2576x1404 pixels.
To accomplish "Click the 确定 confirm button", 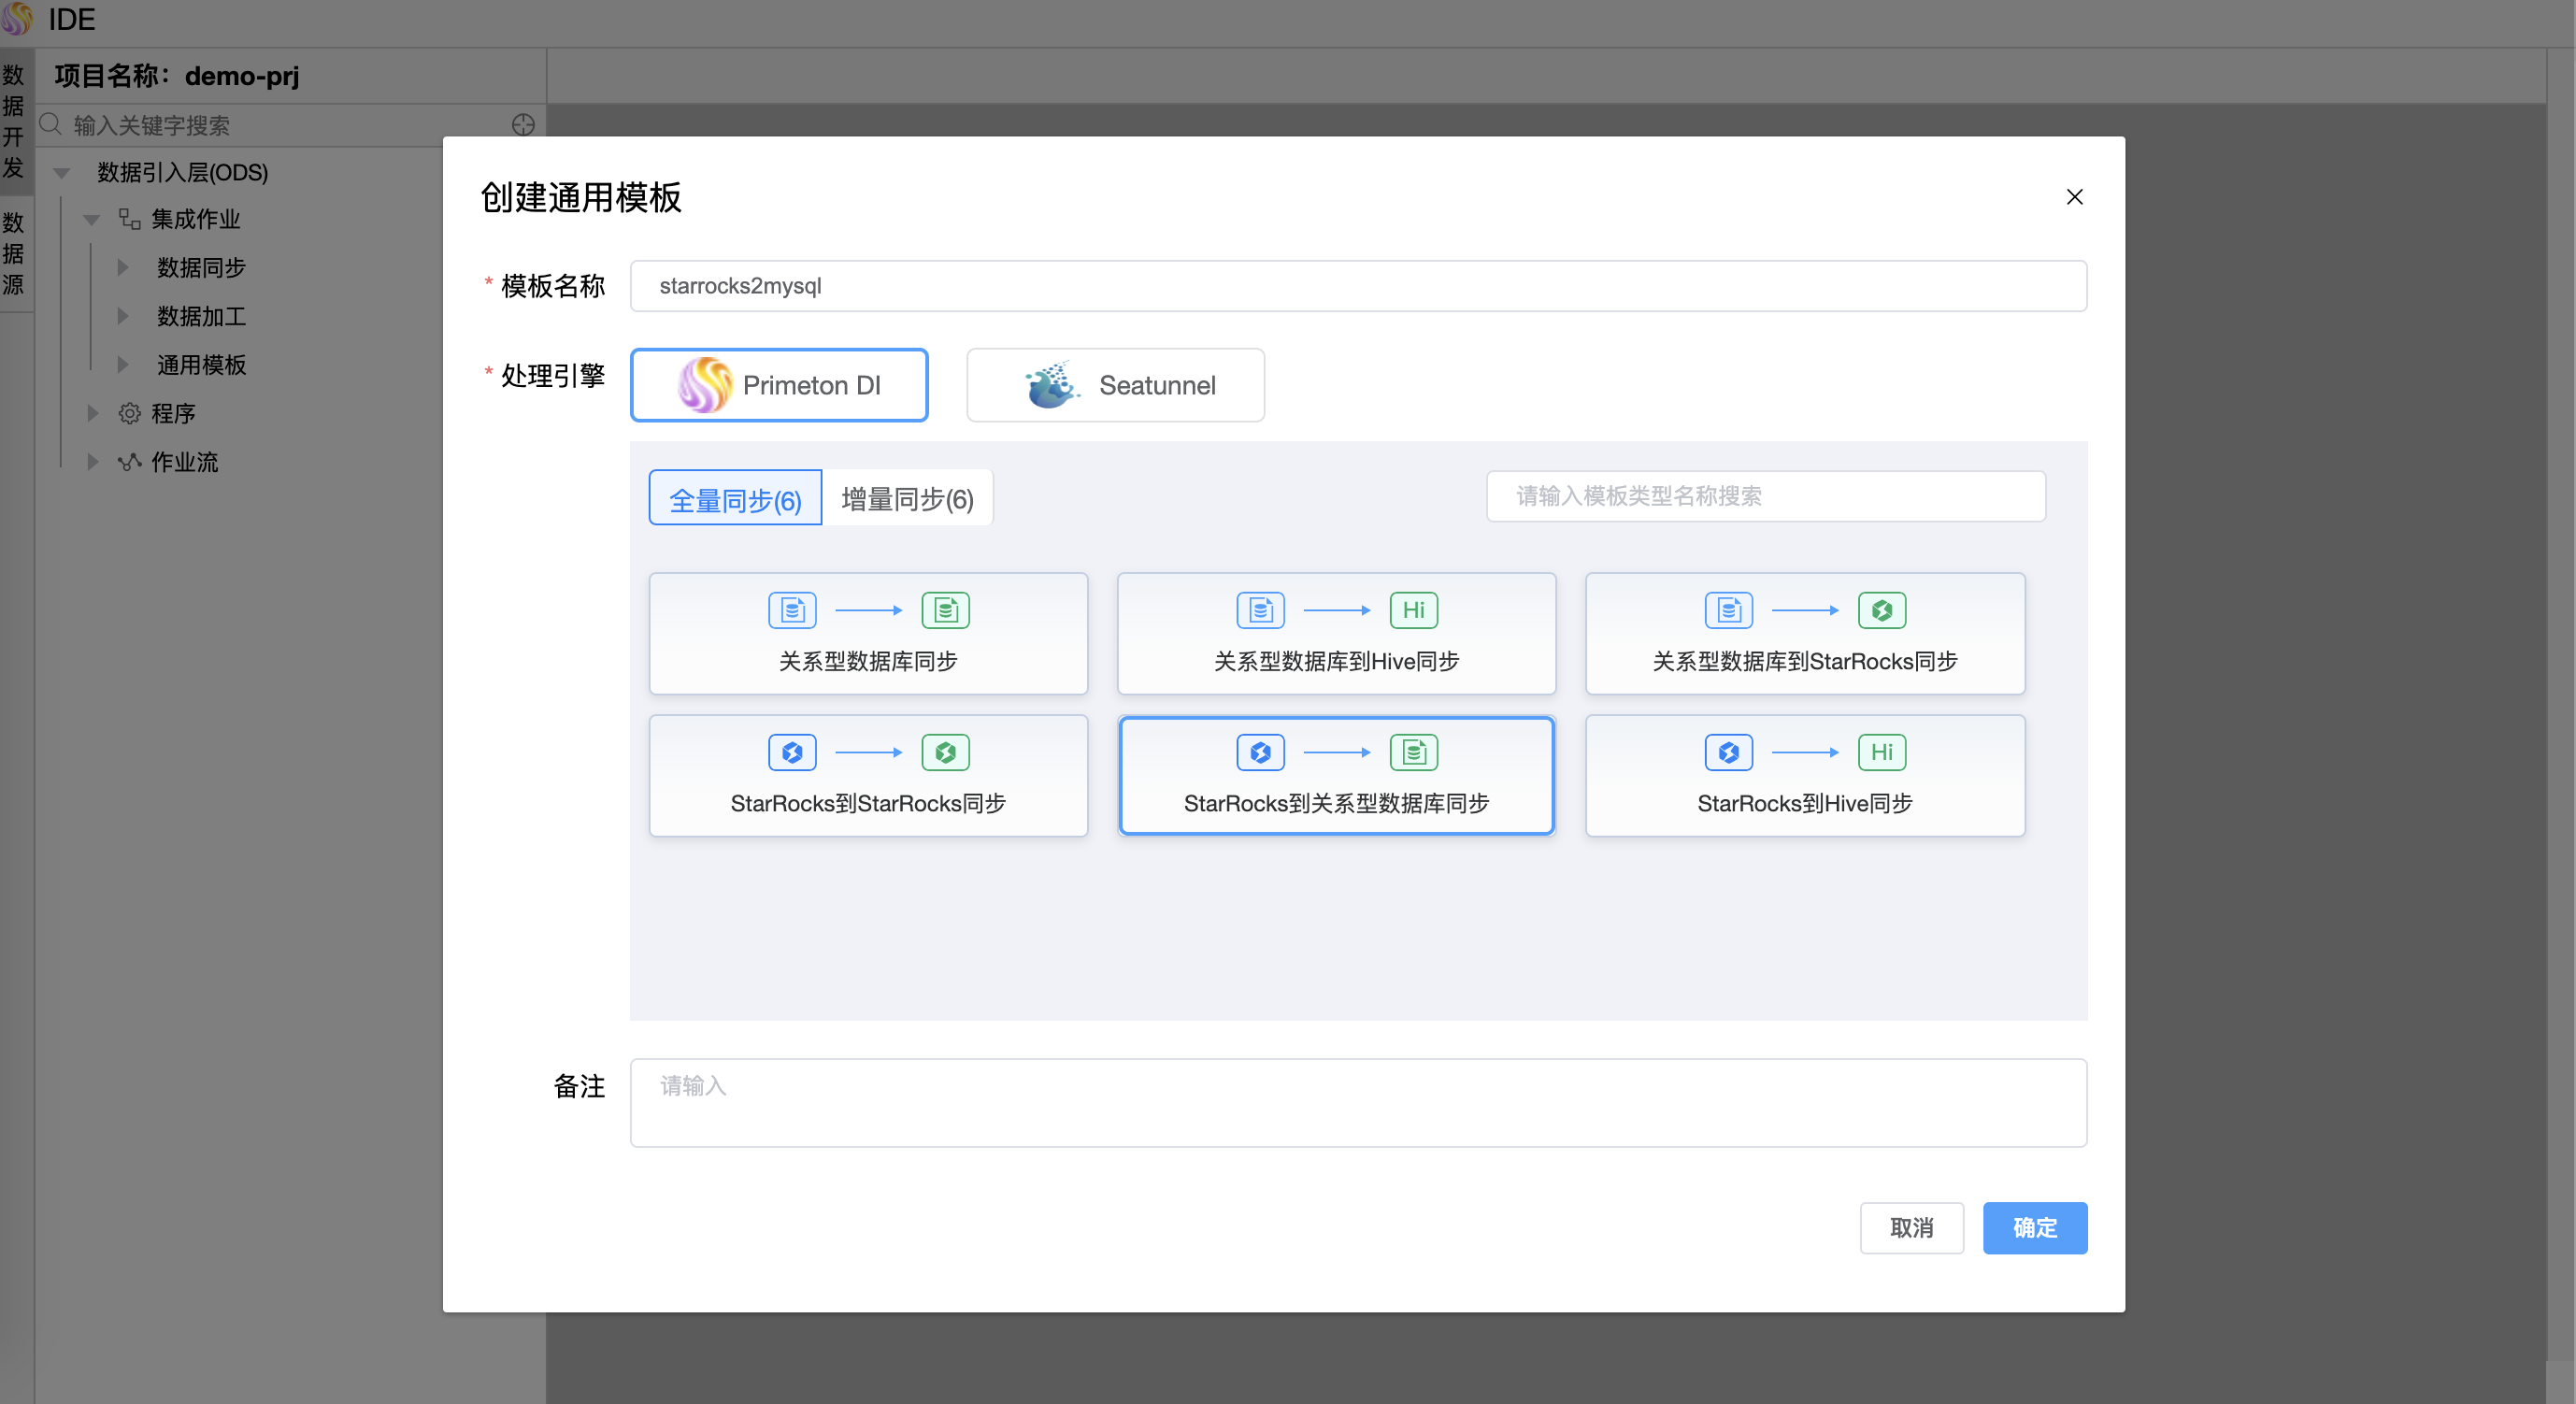I will pyautogui.click(x=2034, y=1227).
